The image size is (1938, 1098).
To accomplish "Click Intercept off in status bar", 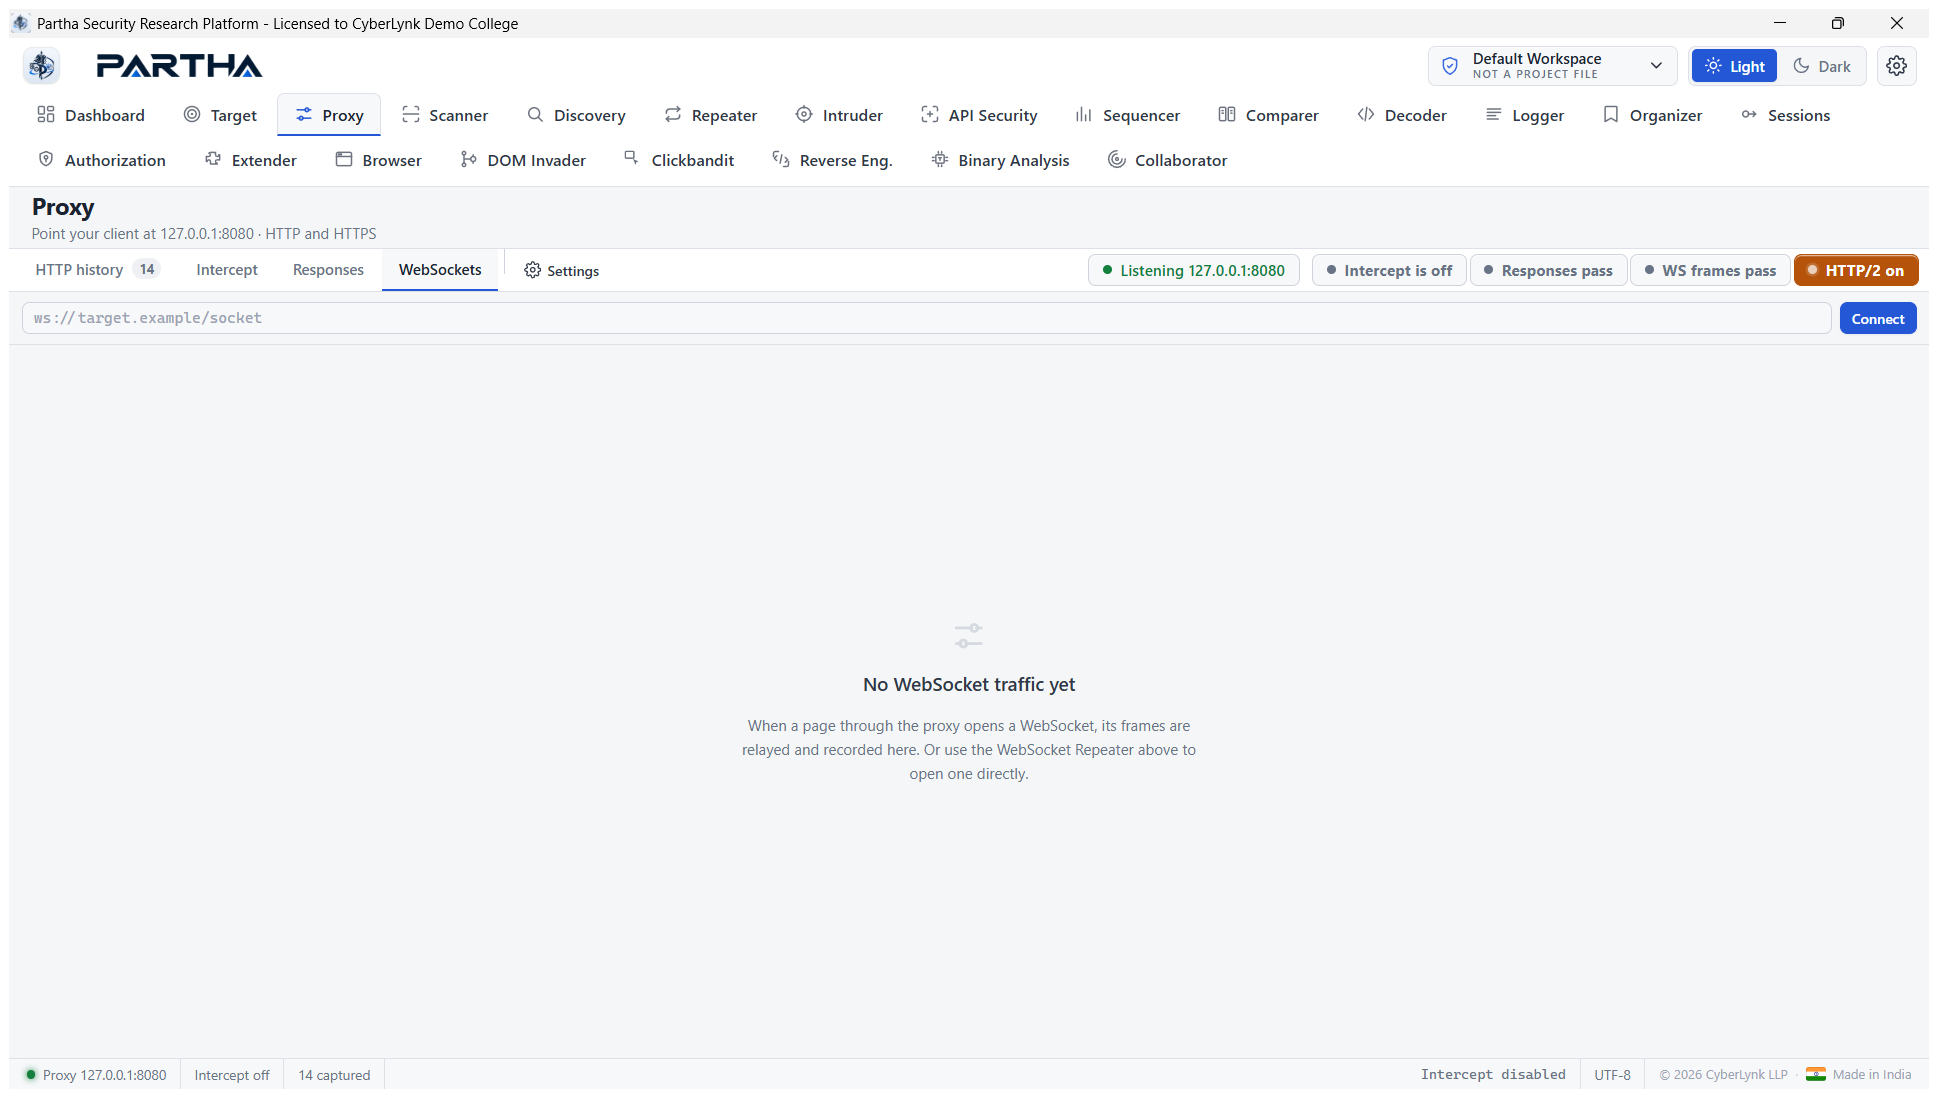I will pyautogui.click(x=232, y=1075).
